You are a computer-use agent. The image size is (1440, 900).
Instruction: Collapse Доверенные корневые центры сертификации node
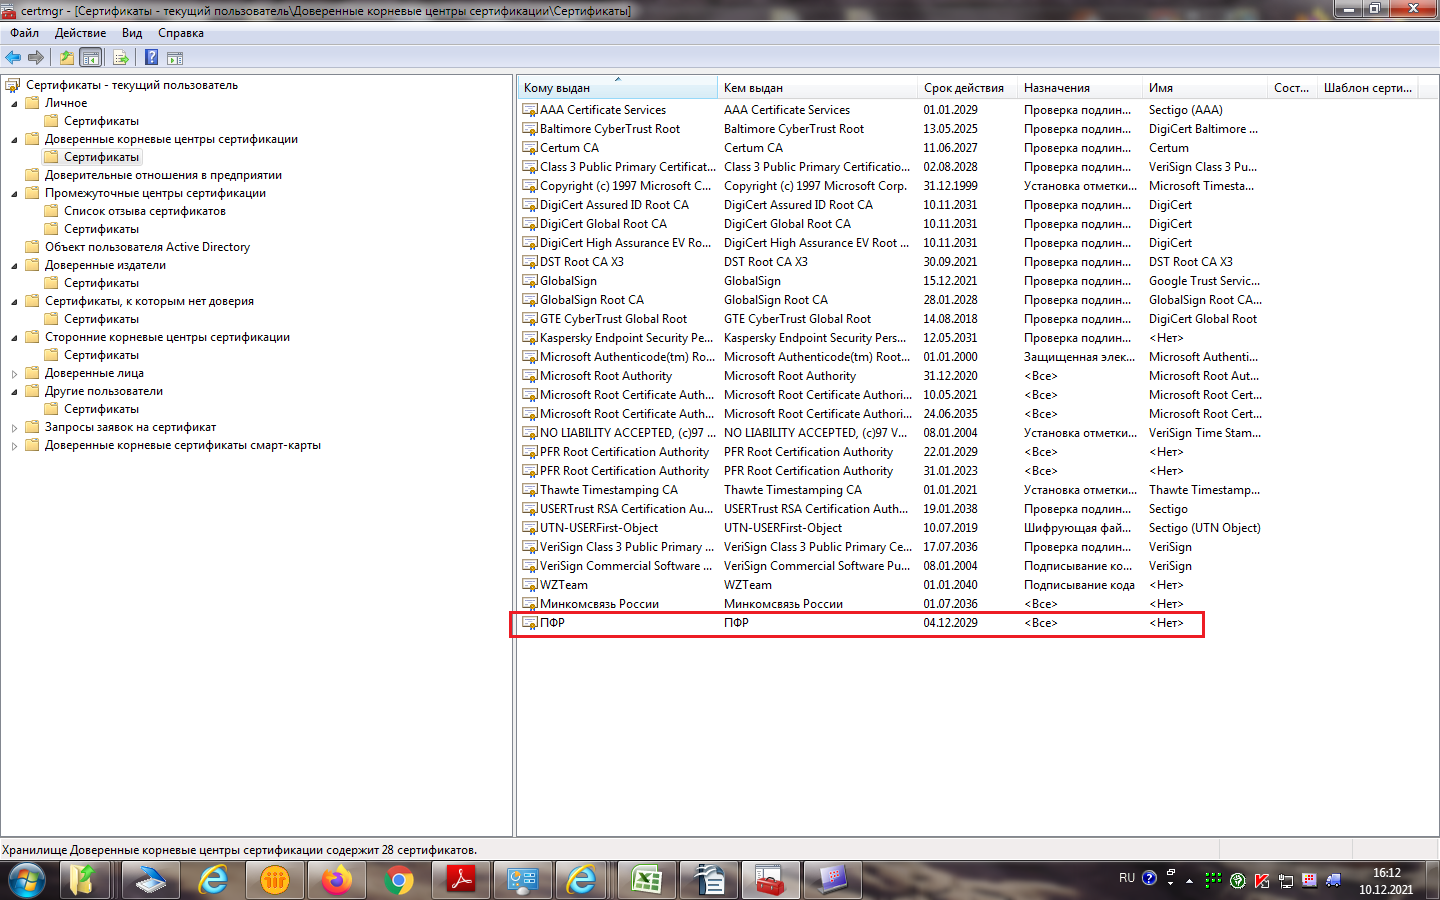tap(14, 140)
